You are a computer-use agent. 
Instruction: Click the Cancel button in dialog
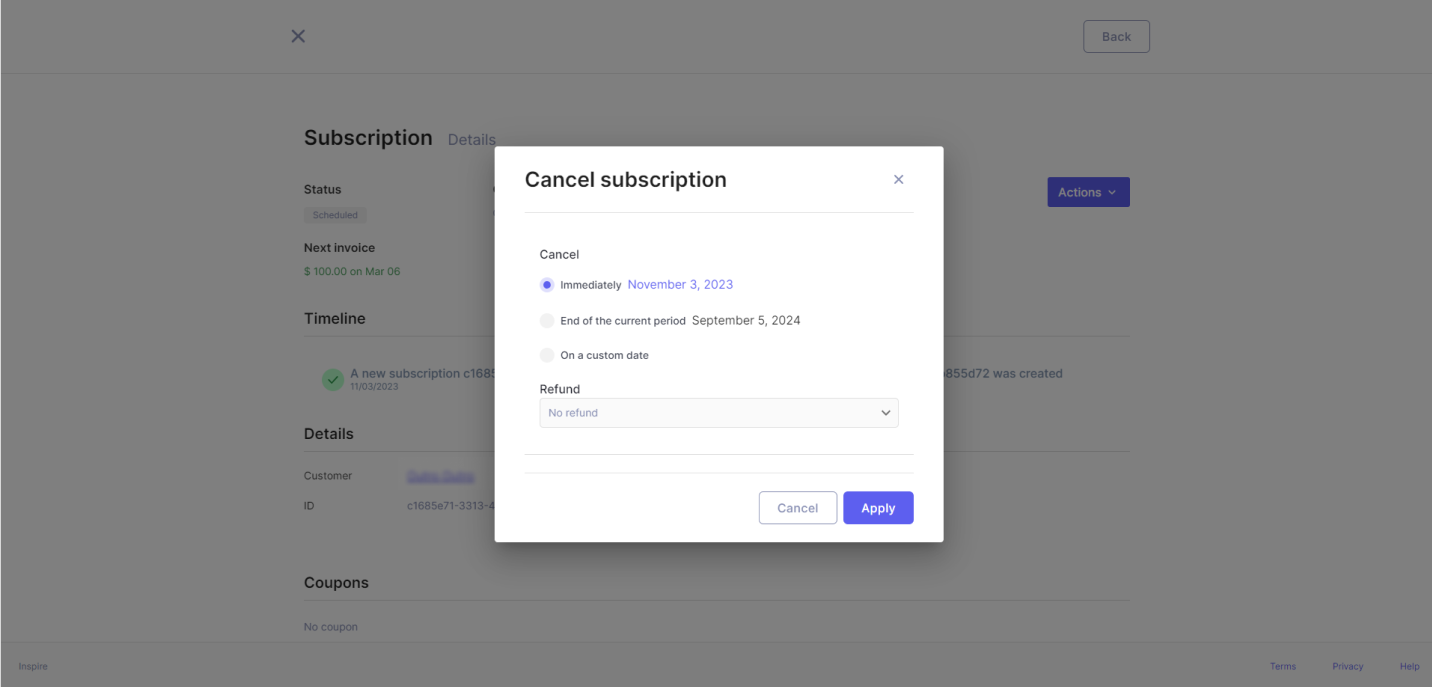coord(798,508)
